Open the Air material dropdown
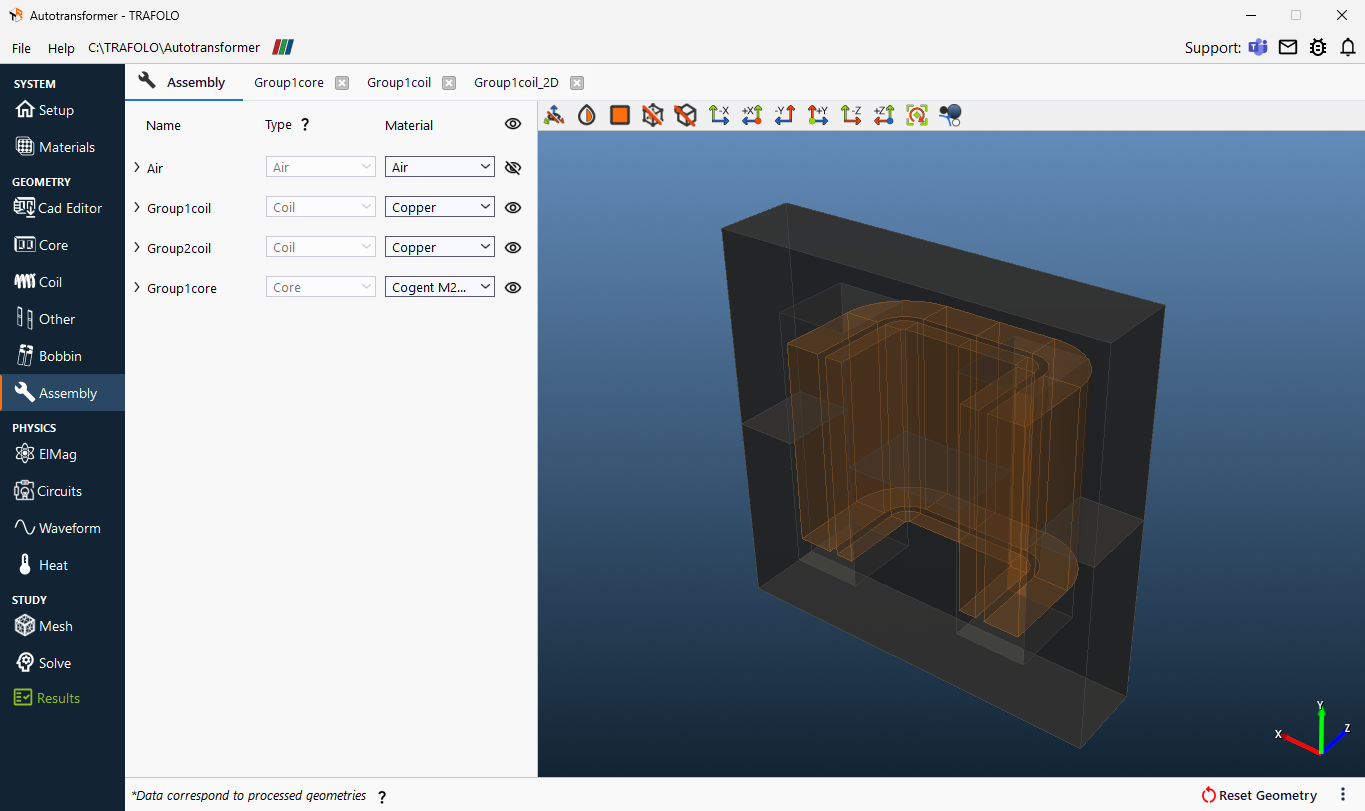The image size is (1365, 811). (x=440, y=167)
